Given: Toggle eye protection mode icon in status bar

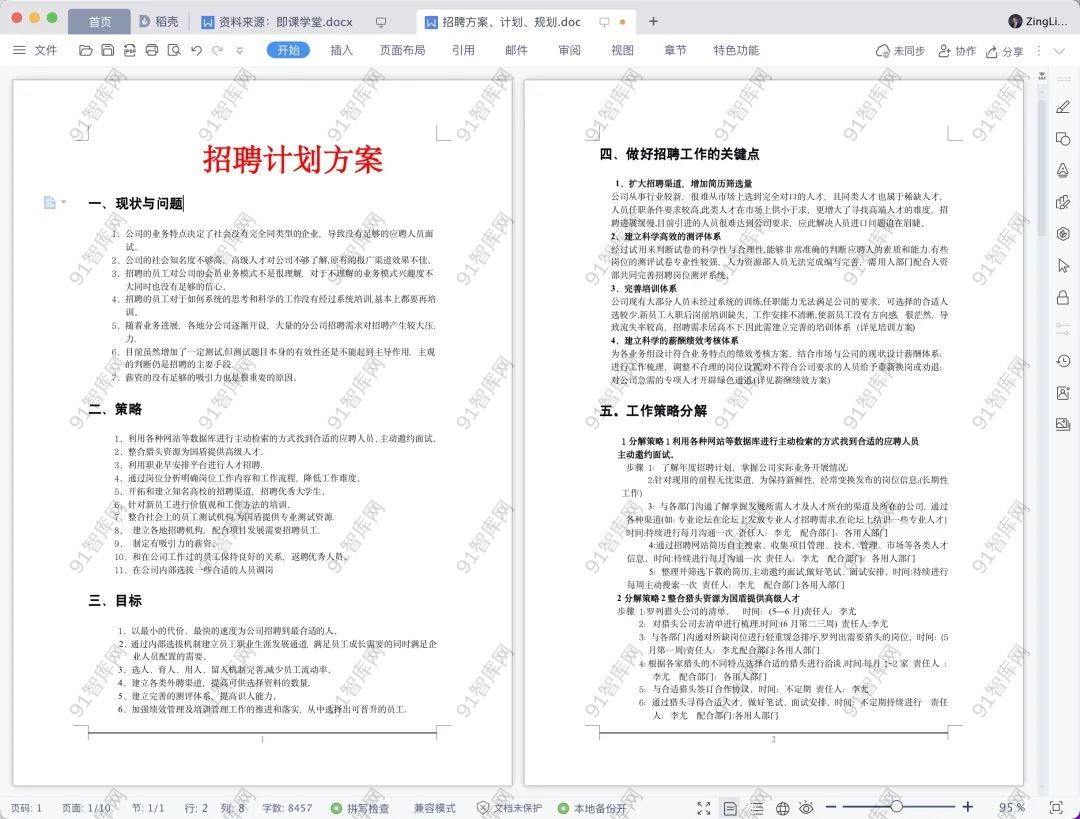Looking at the screenshot, I should pyautogui.click(x=806, y=808).
